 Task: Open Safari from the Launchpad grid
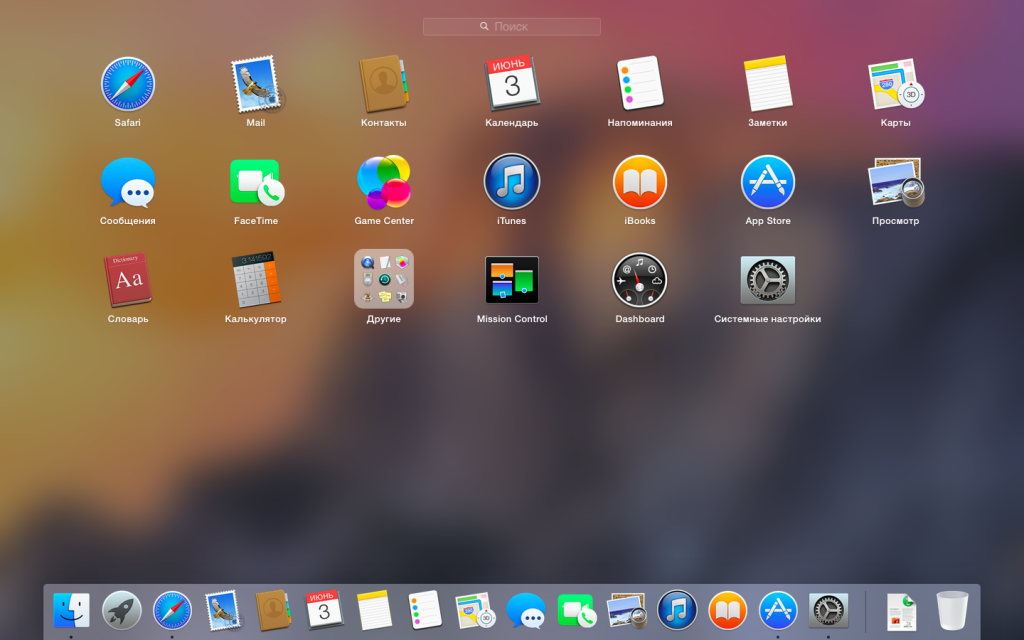(x=127, y=84)
